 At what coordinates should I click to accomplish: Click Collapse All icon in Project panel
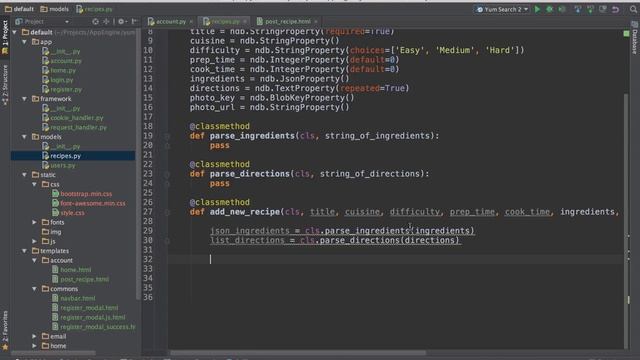(106, 21)
